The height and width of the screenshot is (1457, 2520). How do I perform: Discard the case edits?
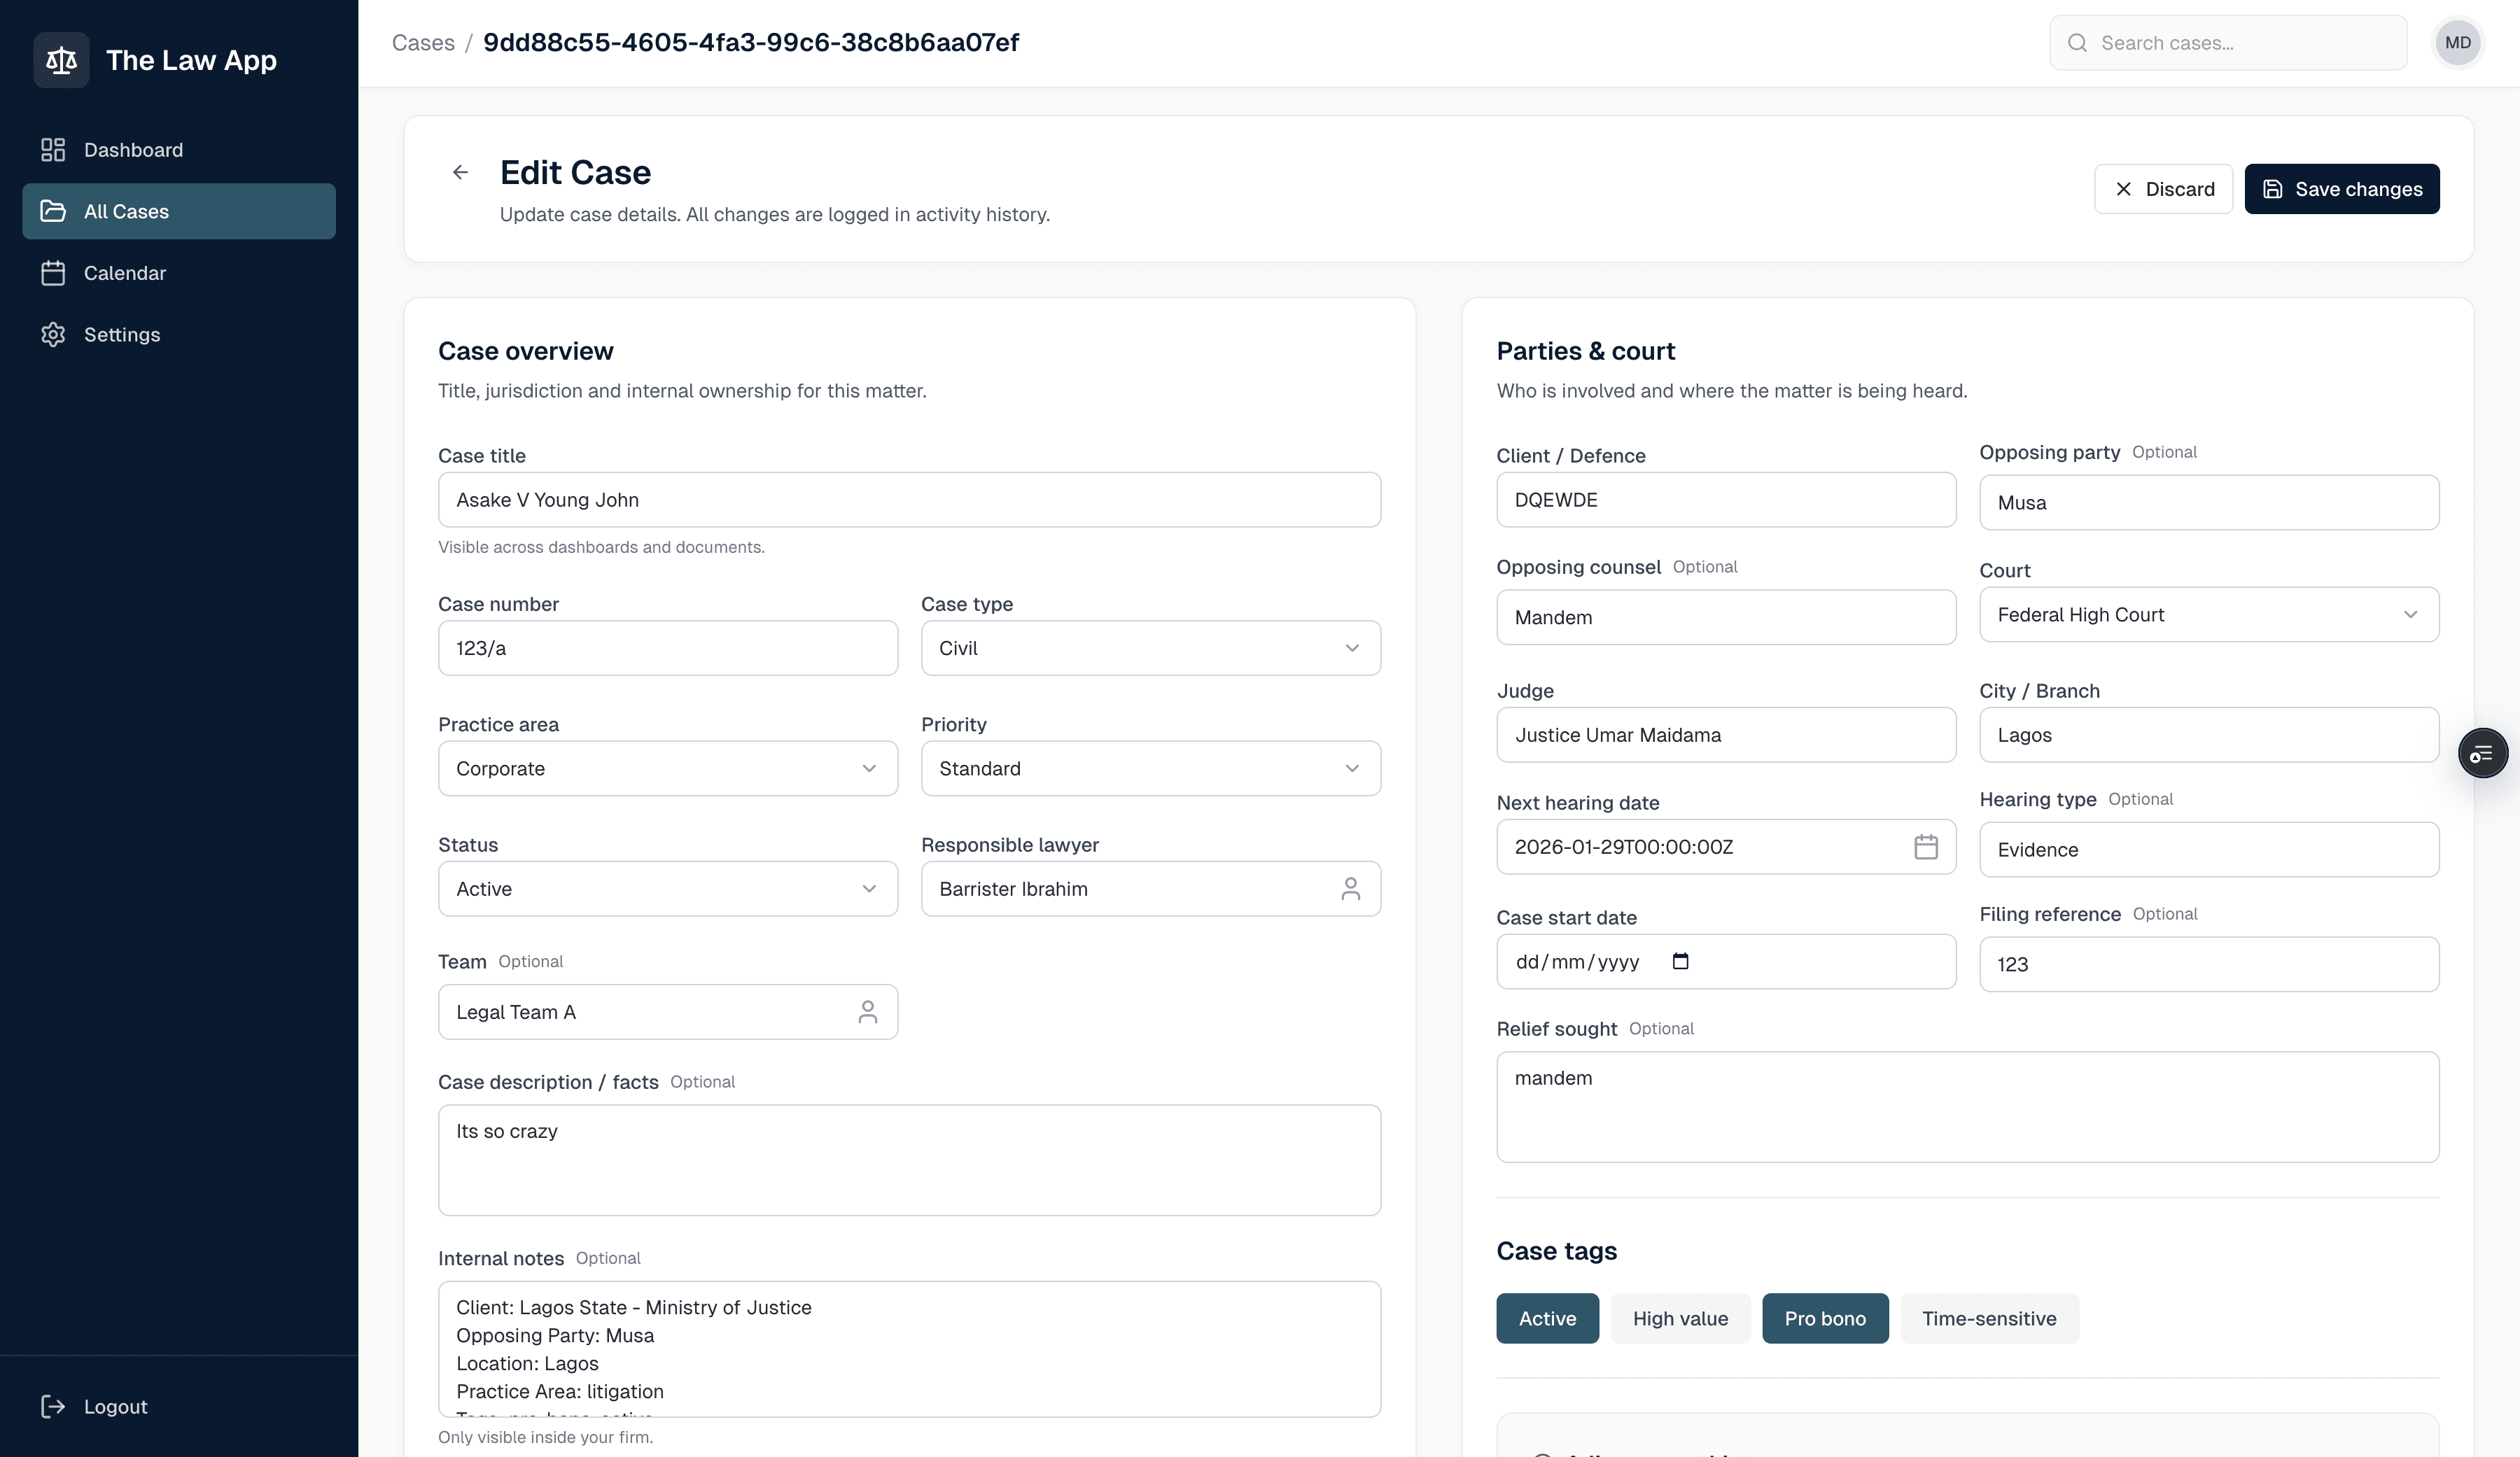click(2163, 189)
